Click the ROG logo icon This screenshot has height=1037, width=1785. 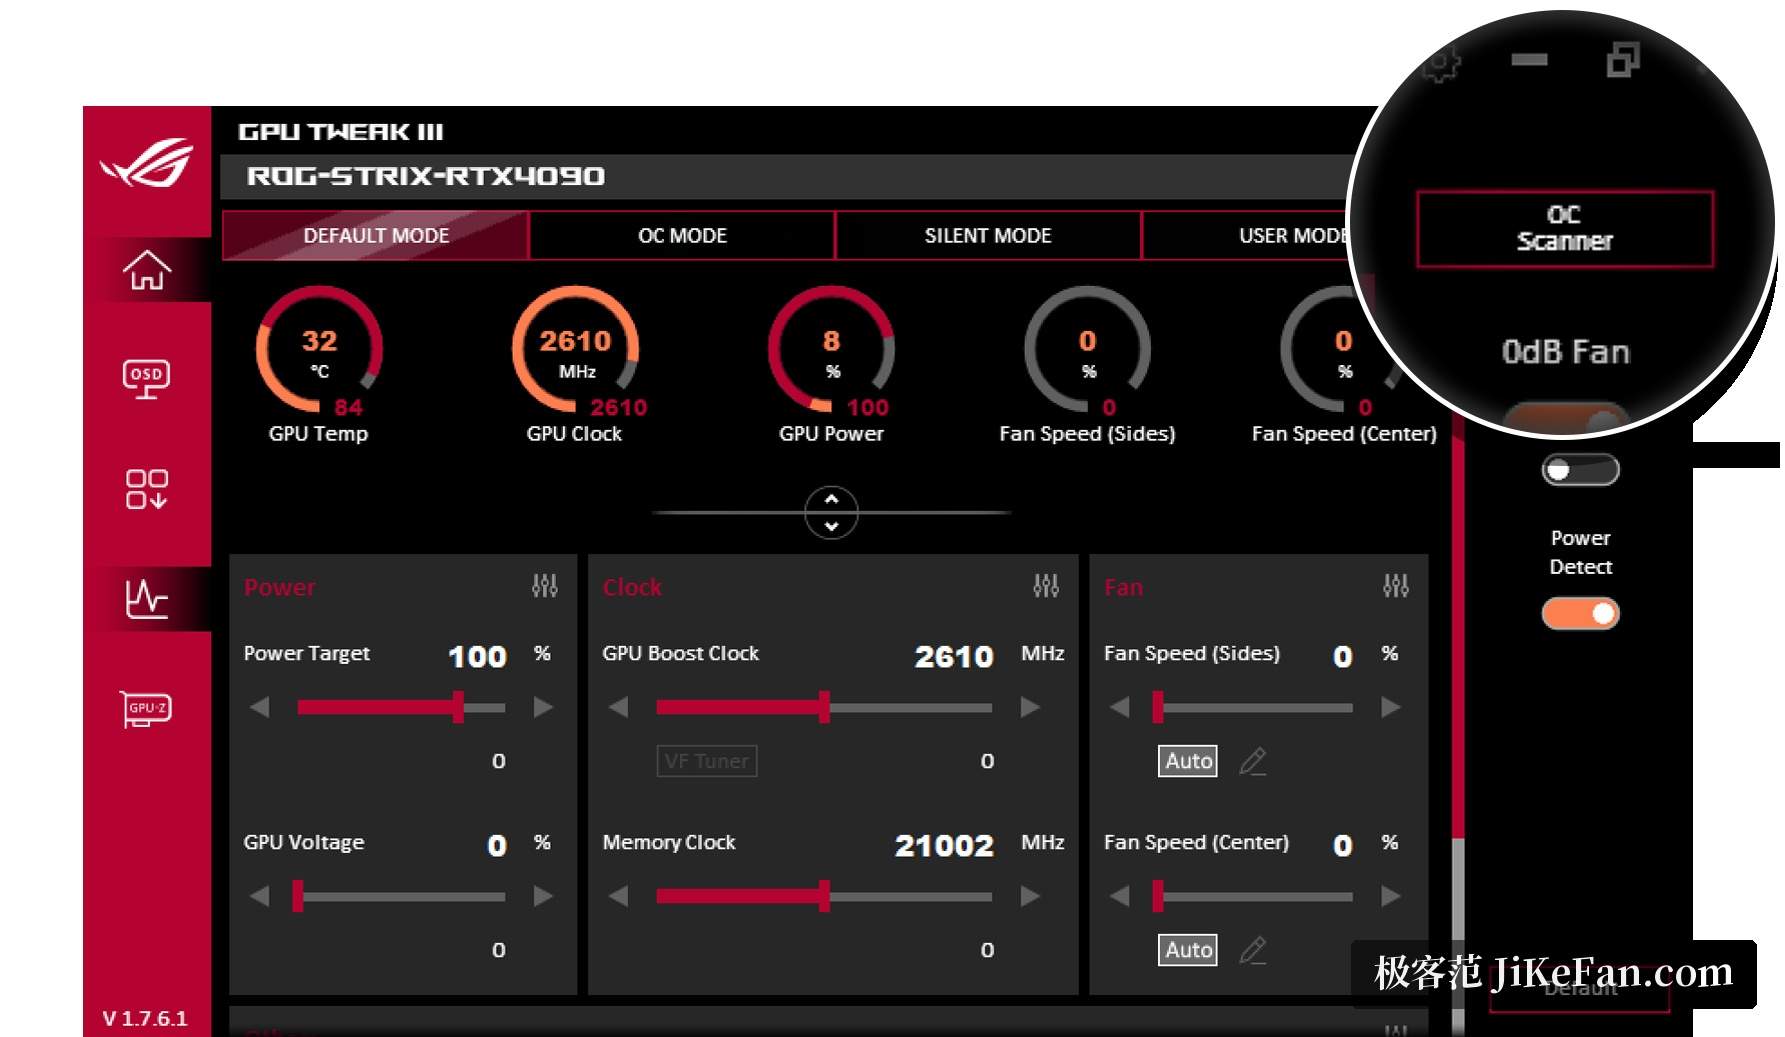tap(147, 163)
